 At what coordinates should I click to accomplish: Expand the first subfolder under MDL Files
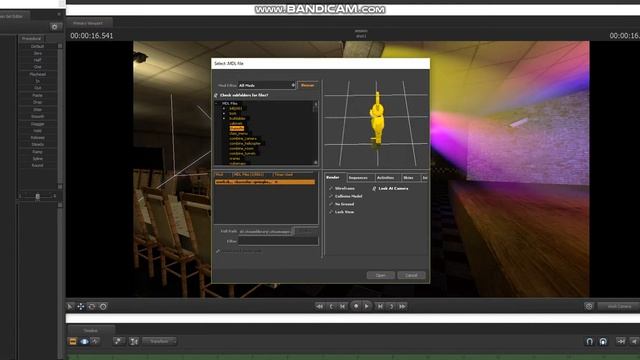coord(224,109)
